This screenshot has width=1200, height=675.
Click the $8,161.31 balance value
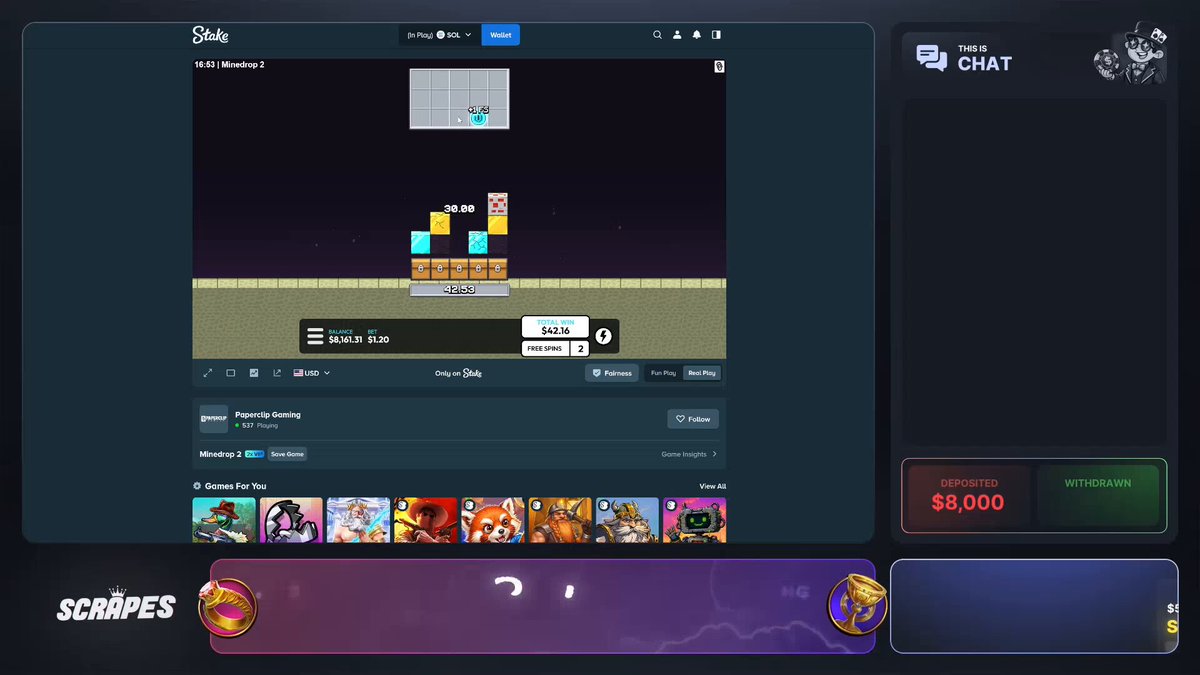tap(345, 340)
